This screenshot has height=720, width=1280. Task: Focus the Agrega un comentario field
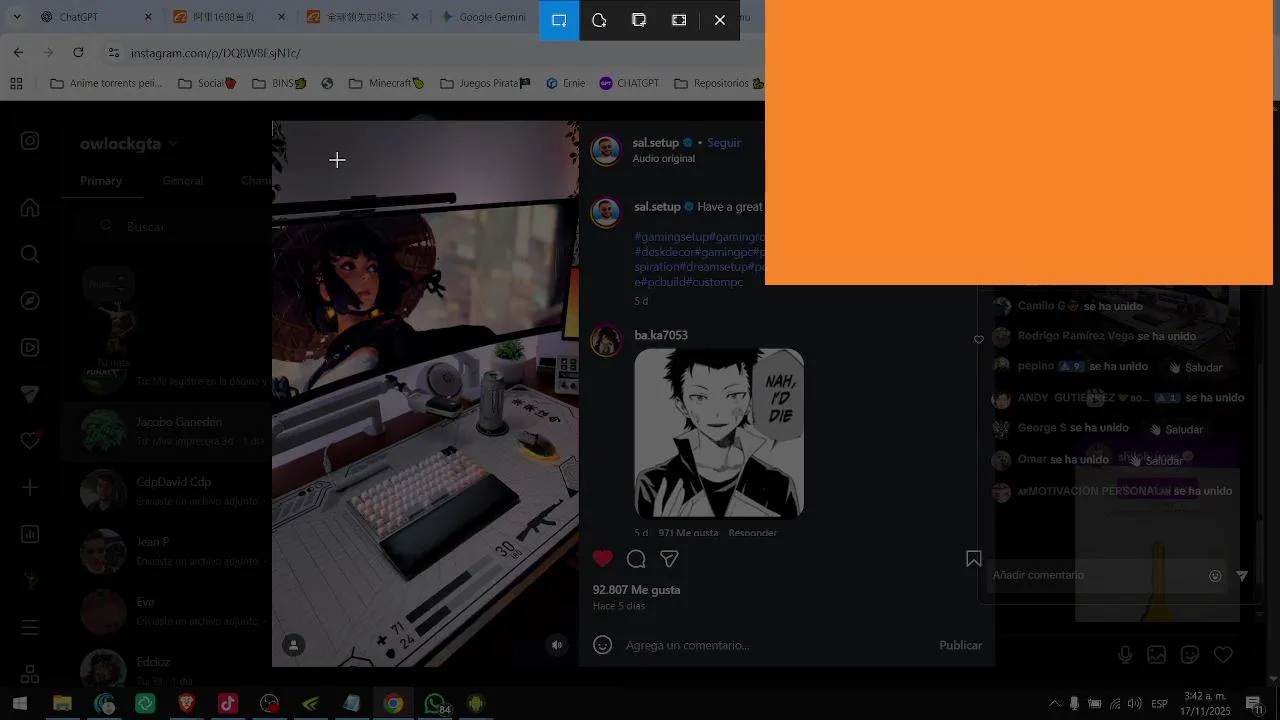point(775,645)
